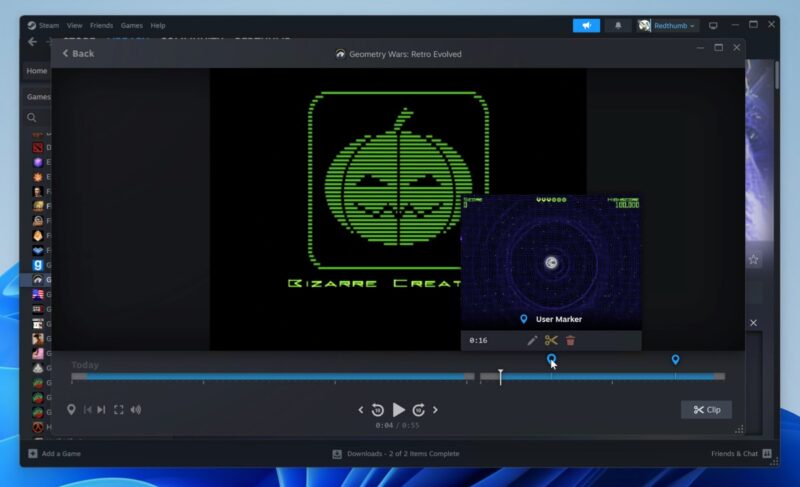Play the recording

(398, 409)
